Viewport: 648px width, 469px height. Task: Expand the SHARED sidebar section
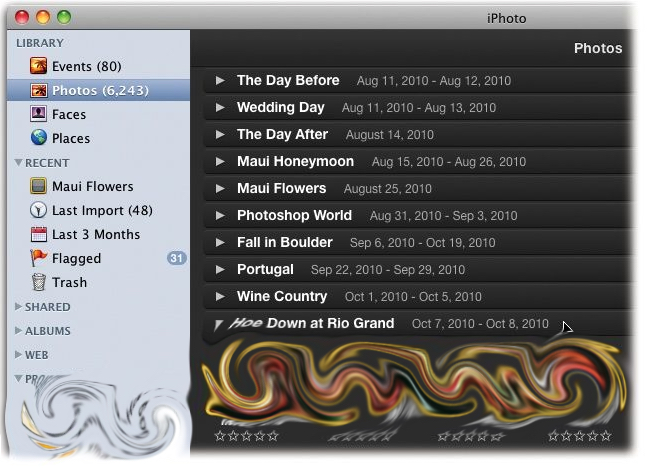[x=18, y=307]
